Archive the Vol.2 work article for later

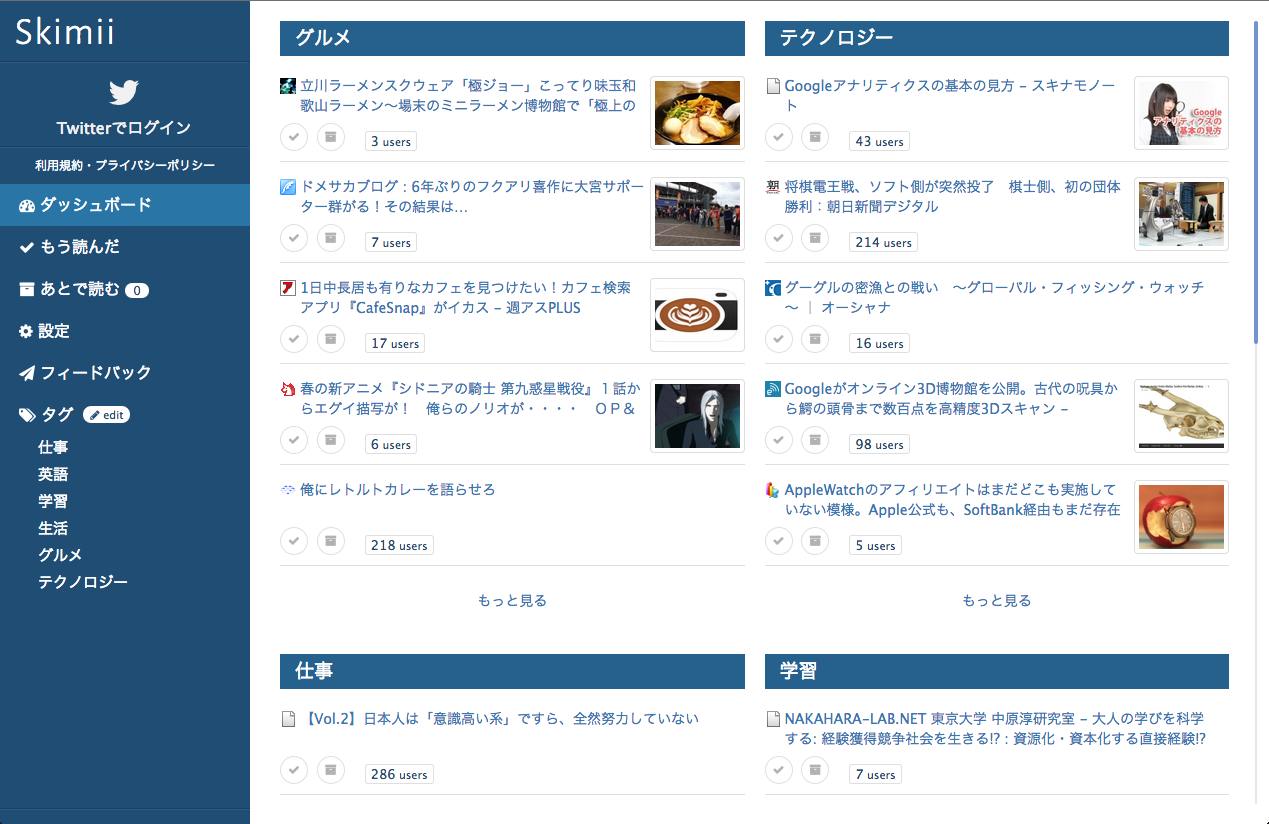click(331, 770)
